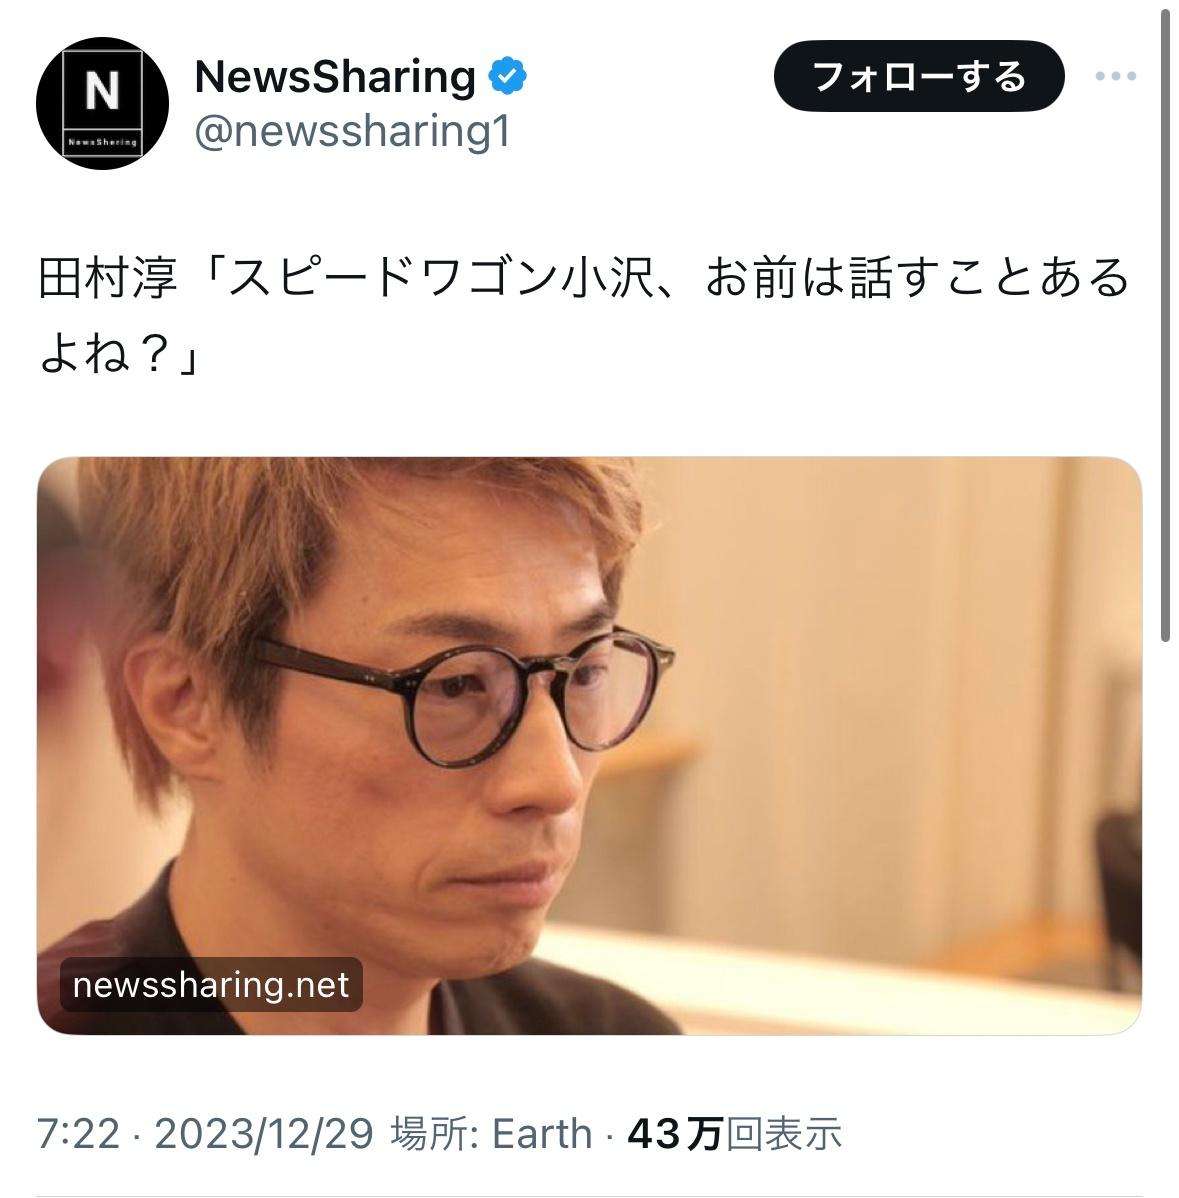This screenshot has width=1179, height=1198.
Task: Click the small NewsSharing caption in the avatar logo
Action: [x=102, y=142]
